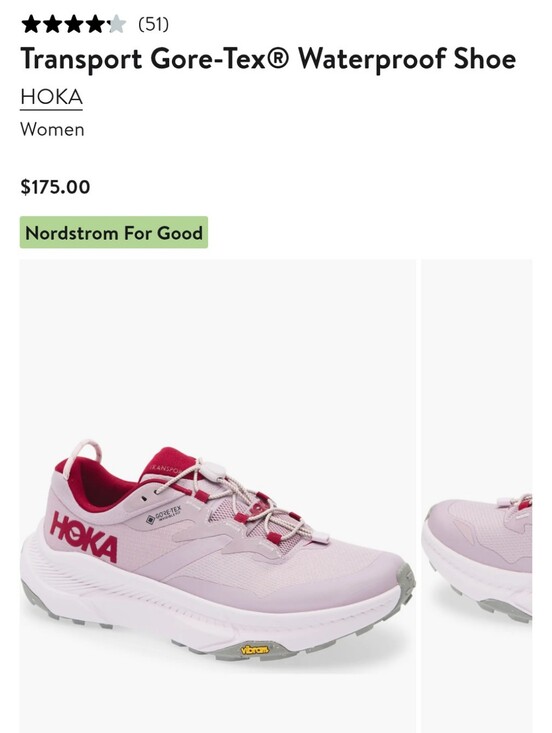This screenshot has height=733, width=552.
Task: Click the Women category label
Action: tap(52, 129)
